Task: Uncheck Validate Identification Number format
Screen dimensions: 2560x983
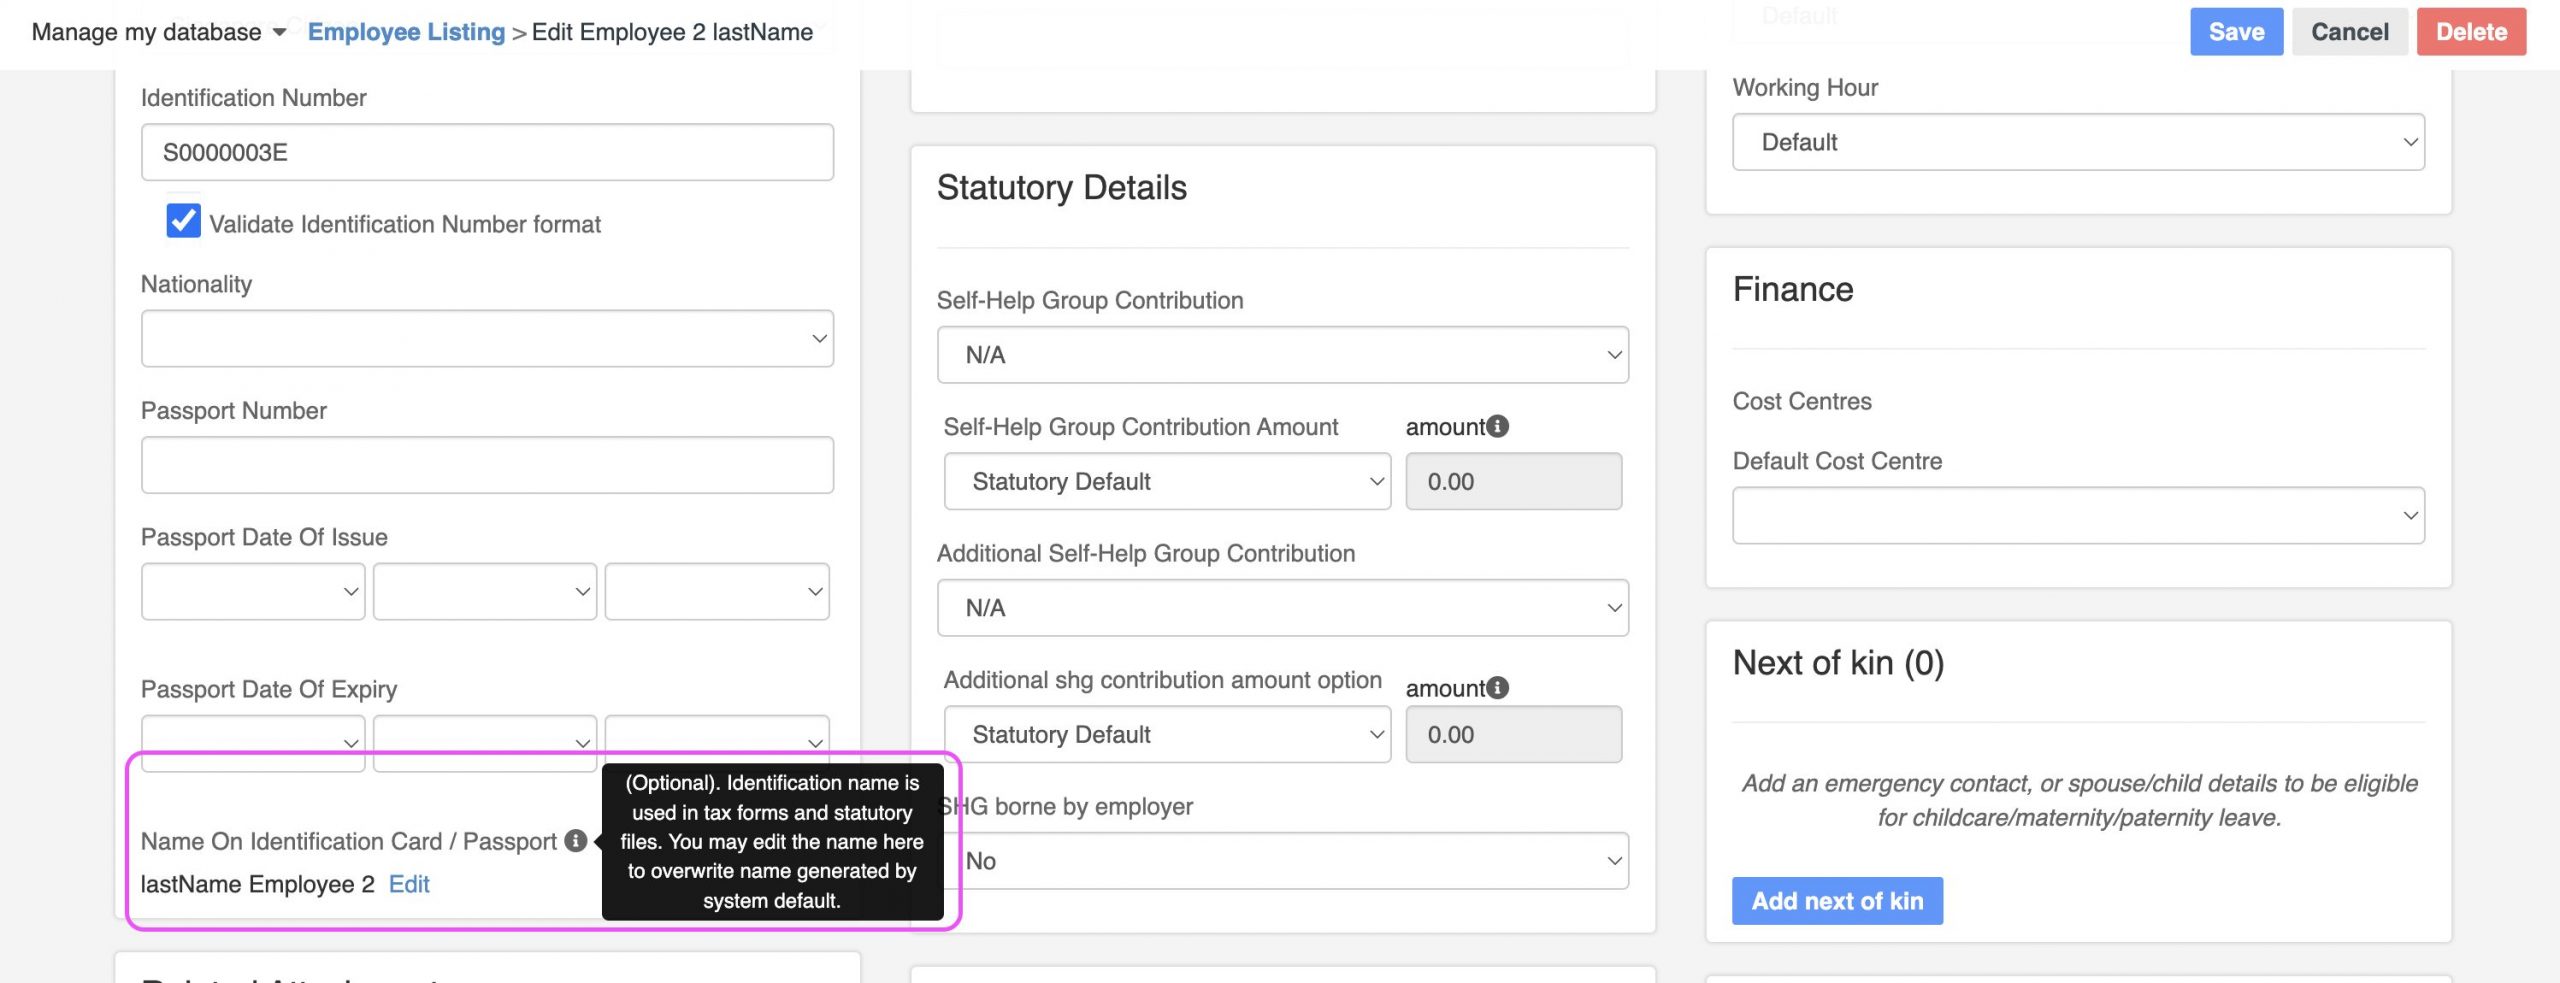Action: tap(183, 221)
